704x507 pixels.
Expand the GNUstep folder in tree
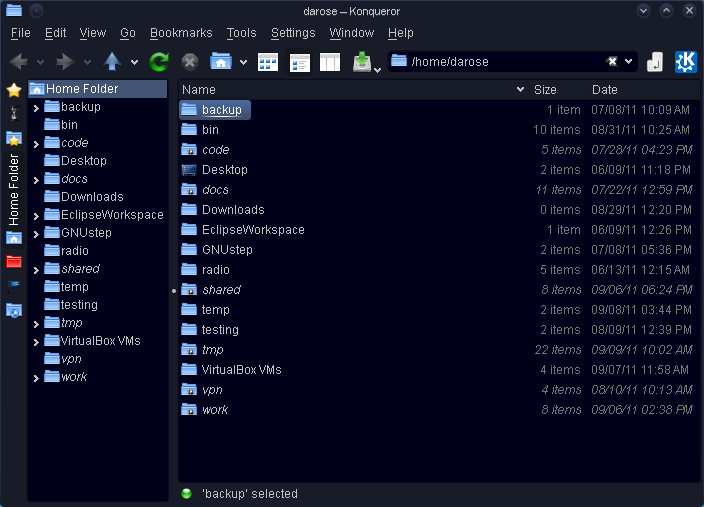click(36, 234)
